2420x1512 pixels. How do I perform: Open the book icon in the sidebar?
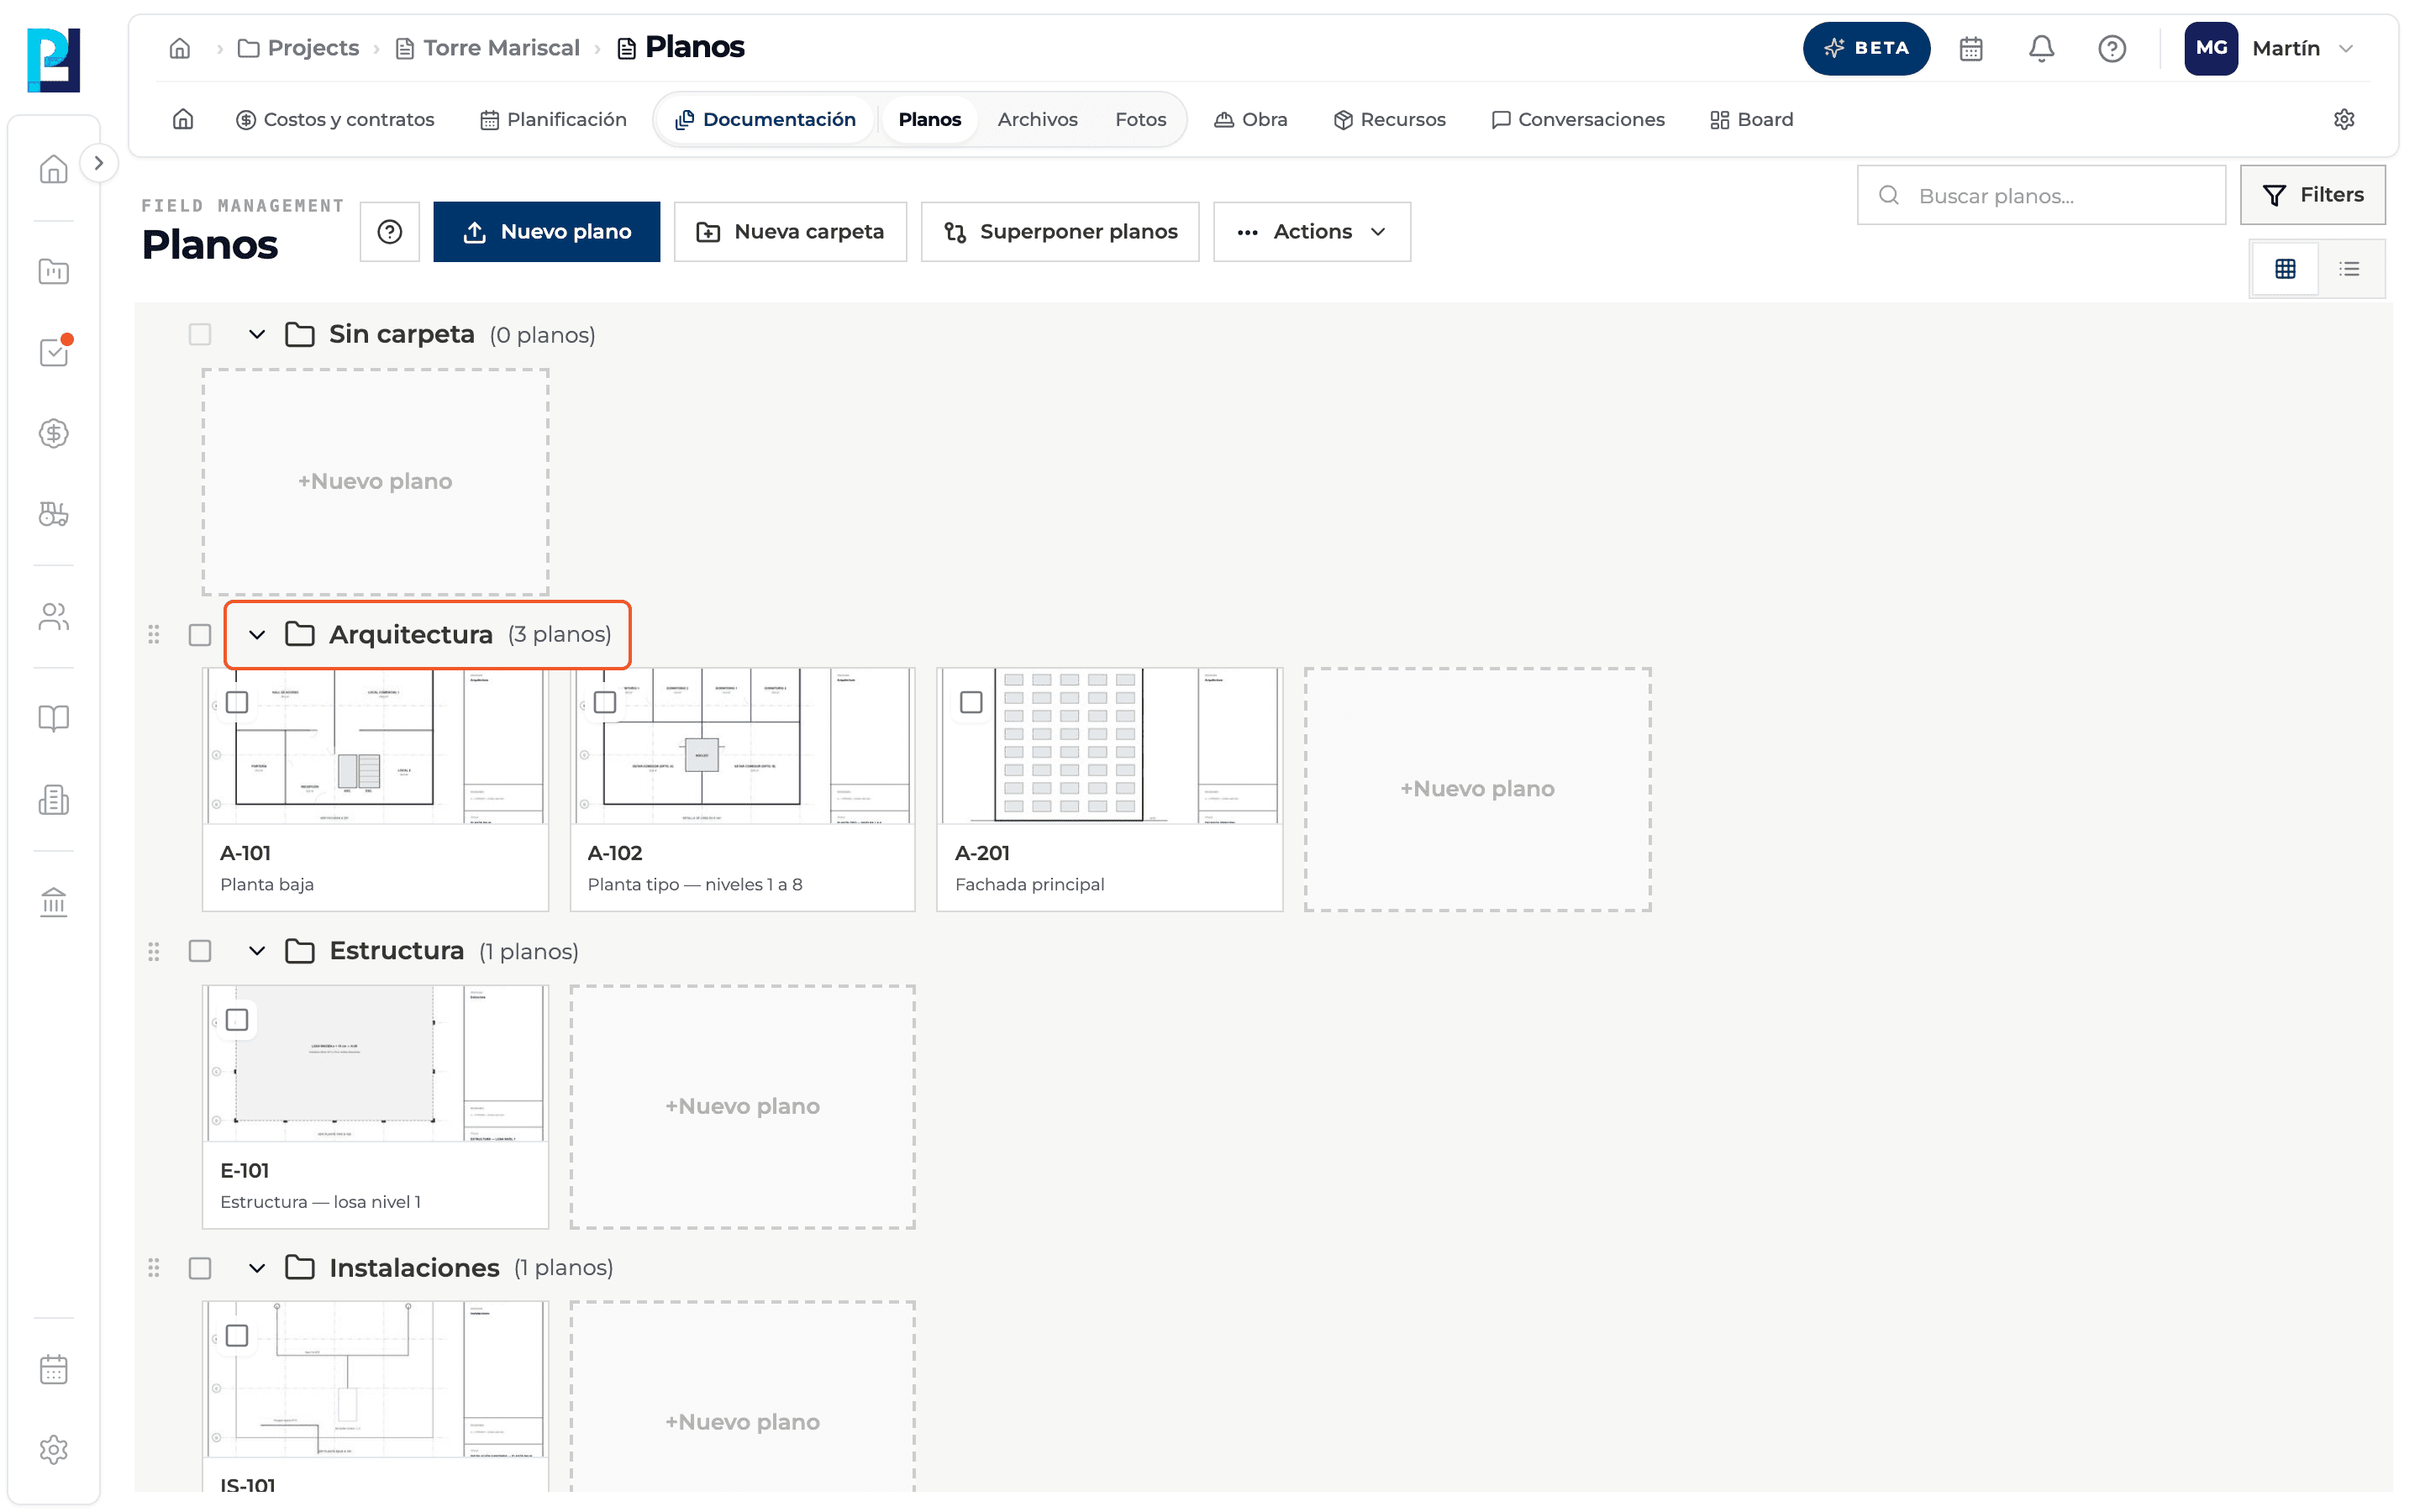54,718
